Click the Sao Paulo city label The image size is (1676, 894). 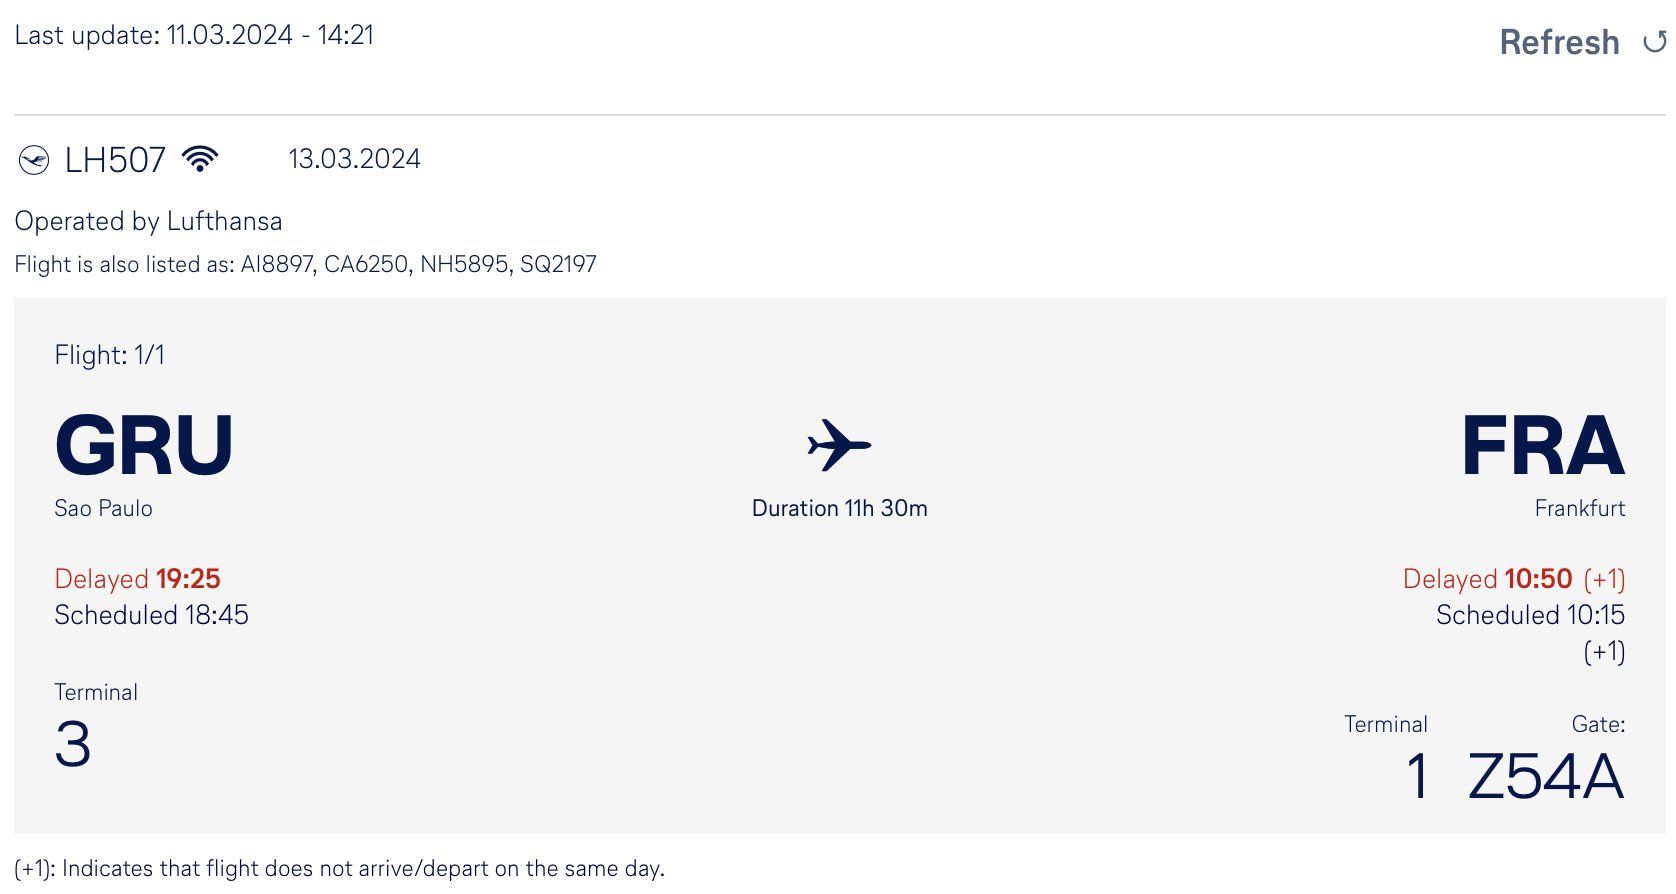pos(103,508)
